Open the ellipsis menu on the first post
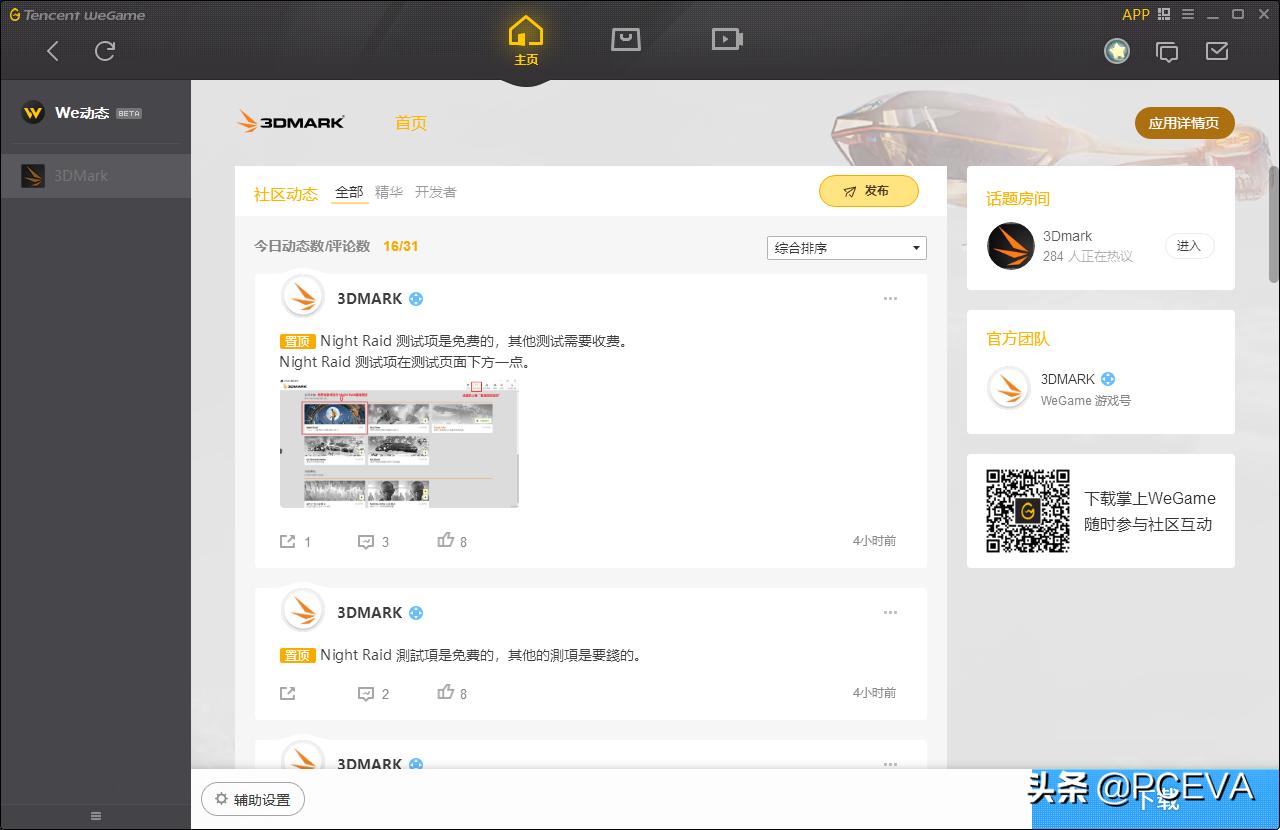Image resolution: width=1280 pixels, height=830 pixels. (890, 298)
